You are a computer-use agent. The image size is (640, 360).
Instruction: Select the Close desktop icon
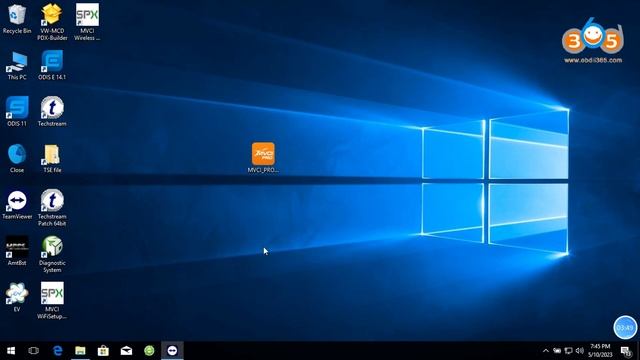(x=17, y=158)
